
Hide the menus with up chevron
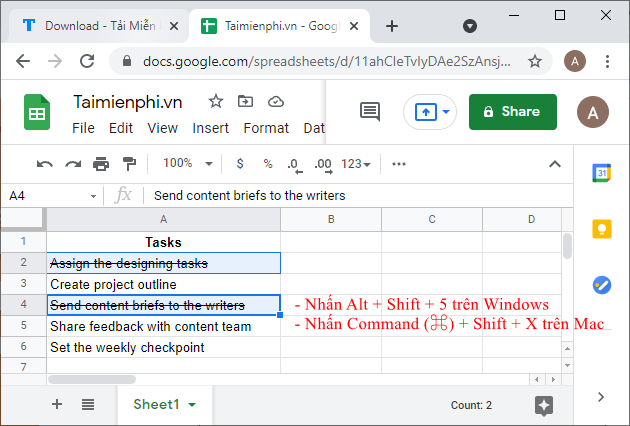click(x=555, y=164)
